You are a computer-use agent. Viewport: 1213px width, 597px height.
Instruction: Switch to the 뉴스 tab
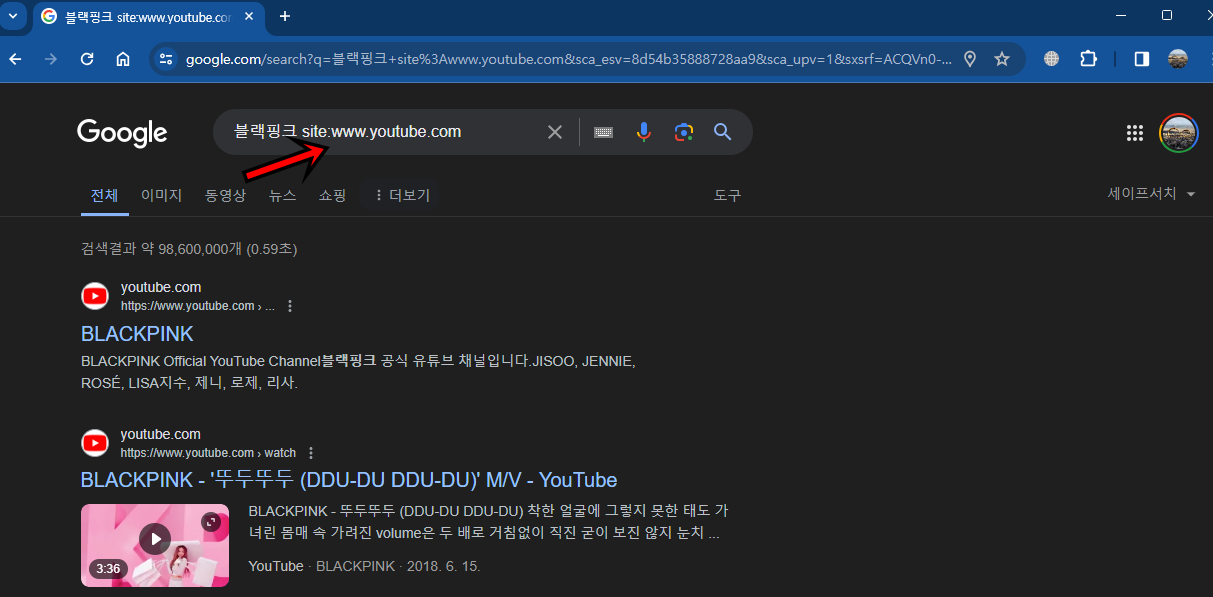tap(283, 196)
